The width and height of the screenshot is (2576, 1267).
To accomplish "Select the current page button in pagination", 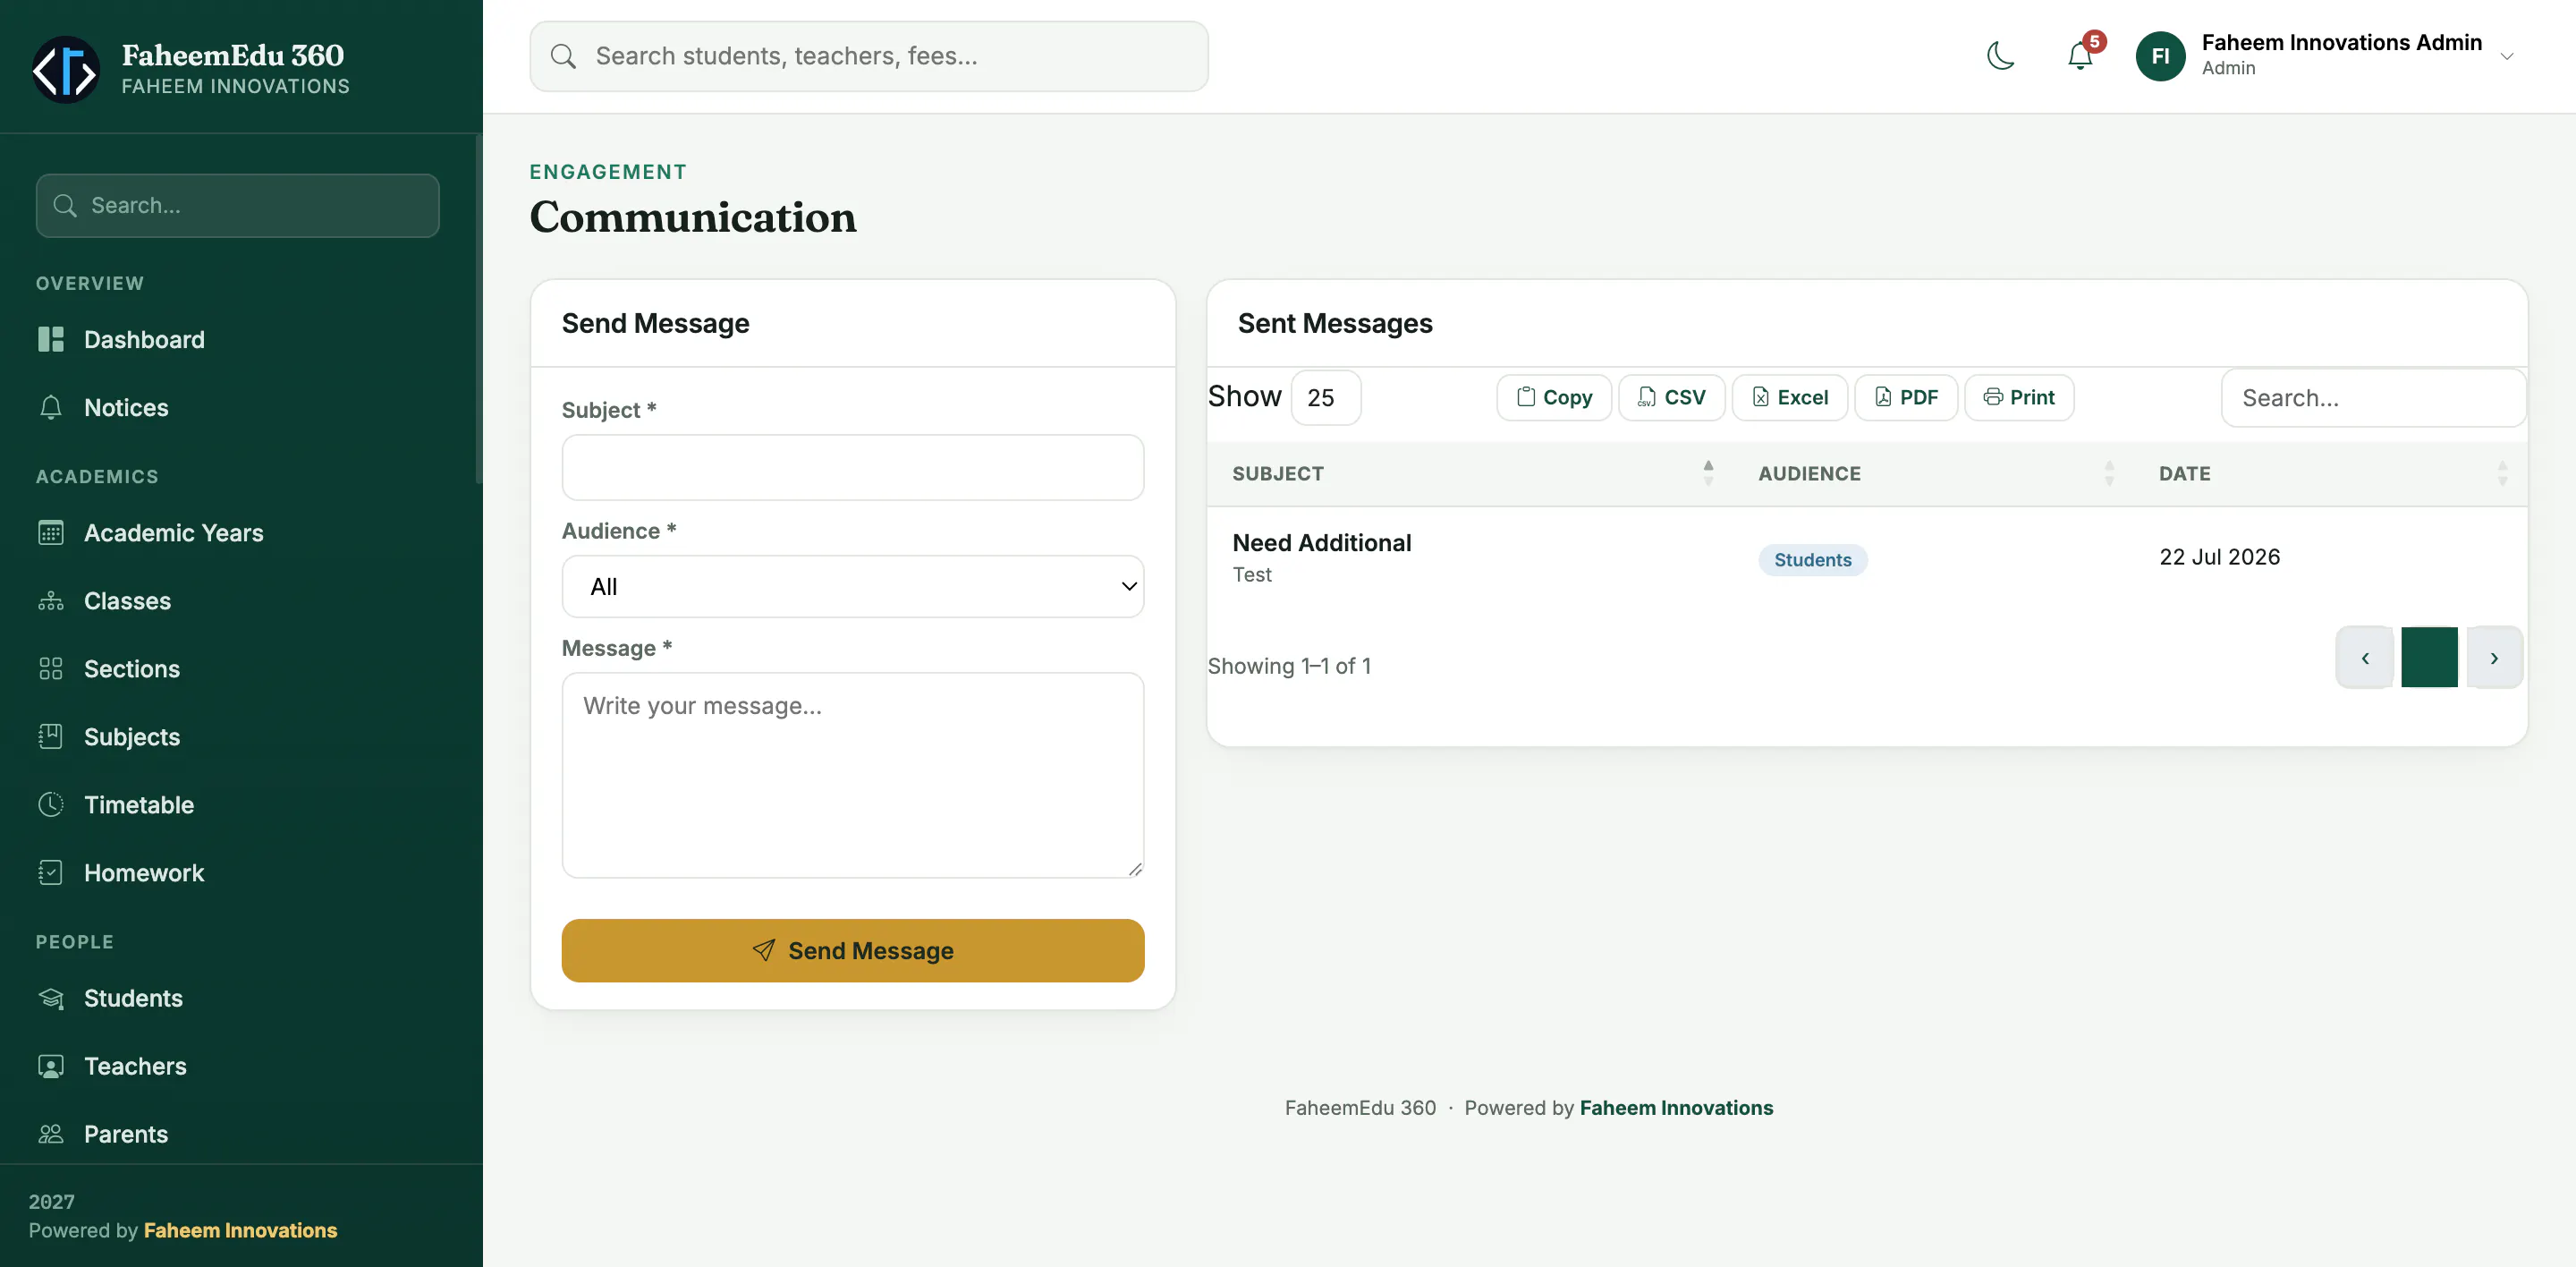I will pyautogui.click(x=2429, y=657).
